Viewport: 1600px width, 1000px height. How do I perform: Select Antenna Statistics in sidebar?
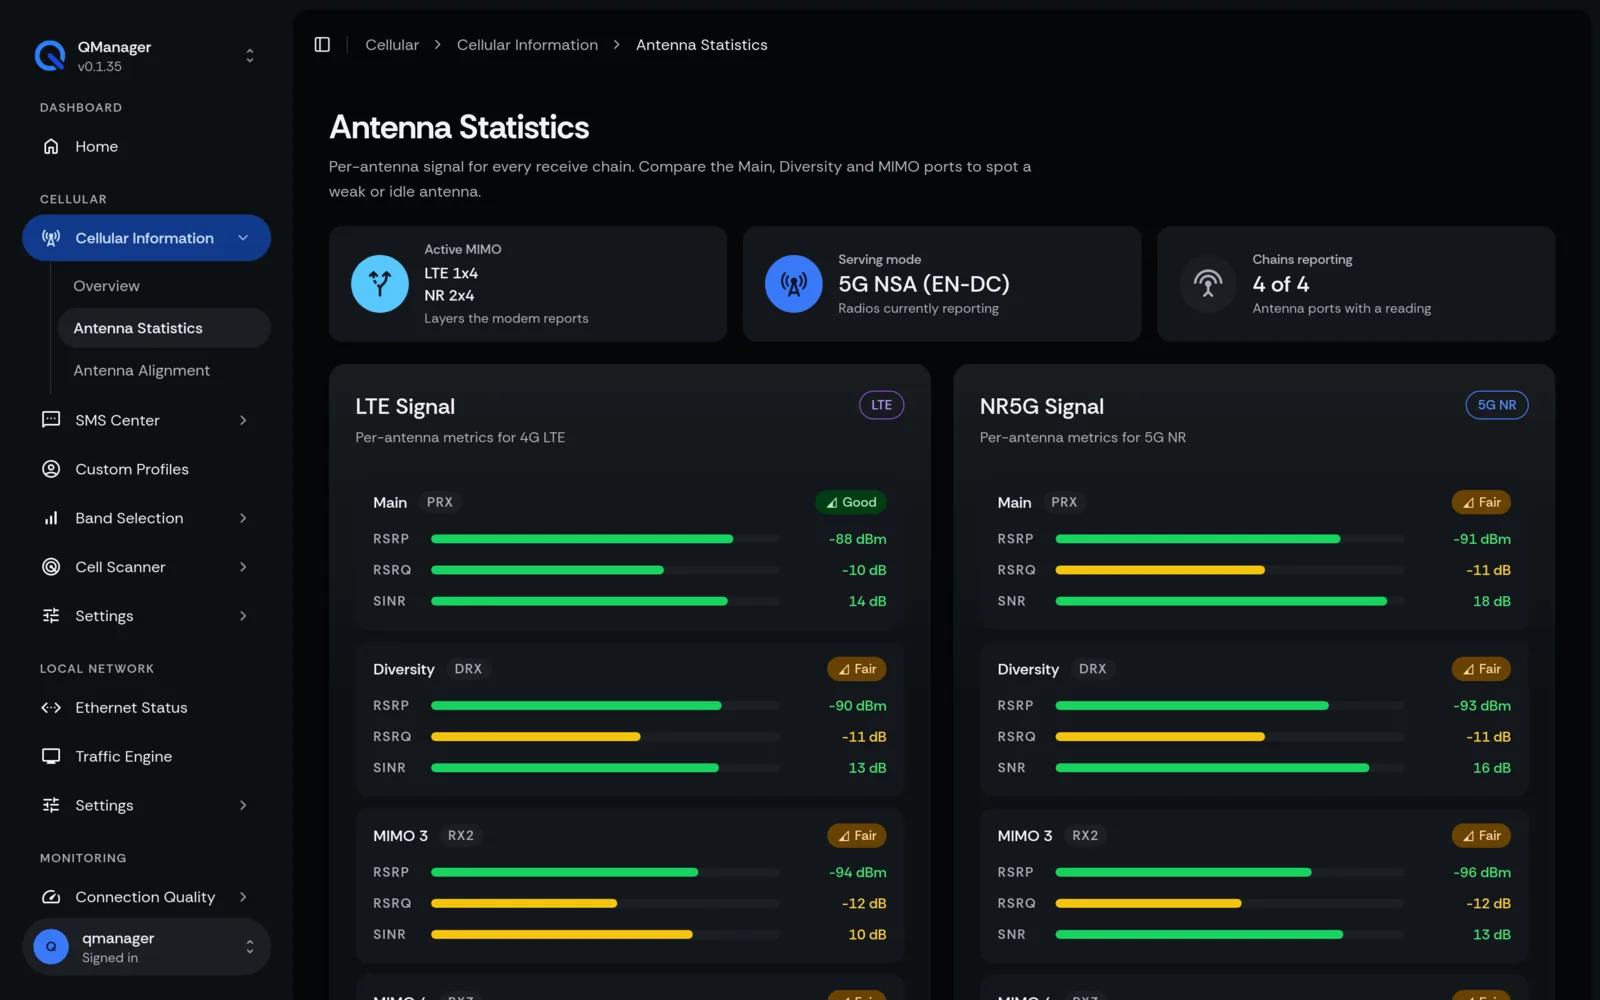pos(164,328)
